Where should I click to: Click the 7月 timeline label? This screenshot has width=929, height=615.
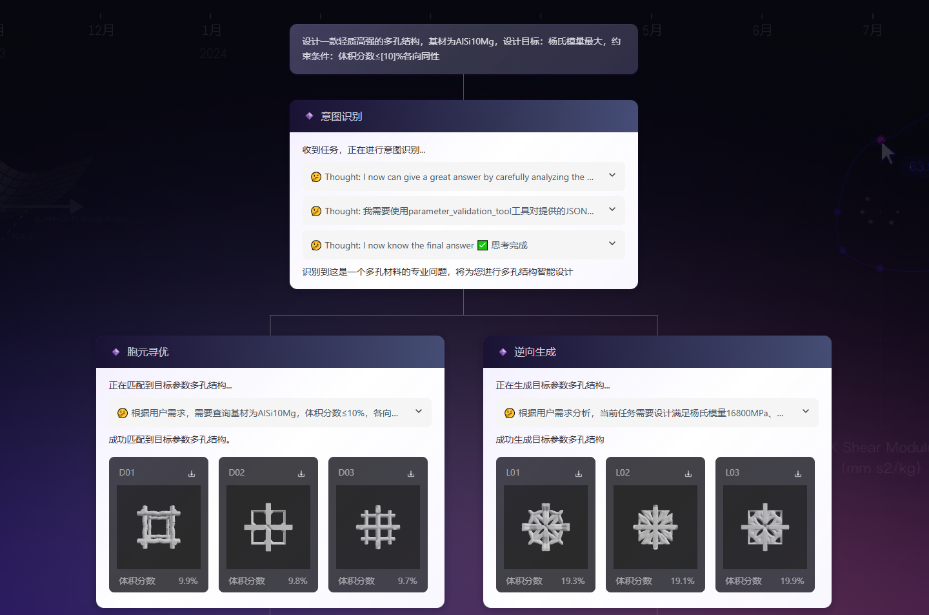point(871,31)
